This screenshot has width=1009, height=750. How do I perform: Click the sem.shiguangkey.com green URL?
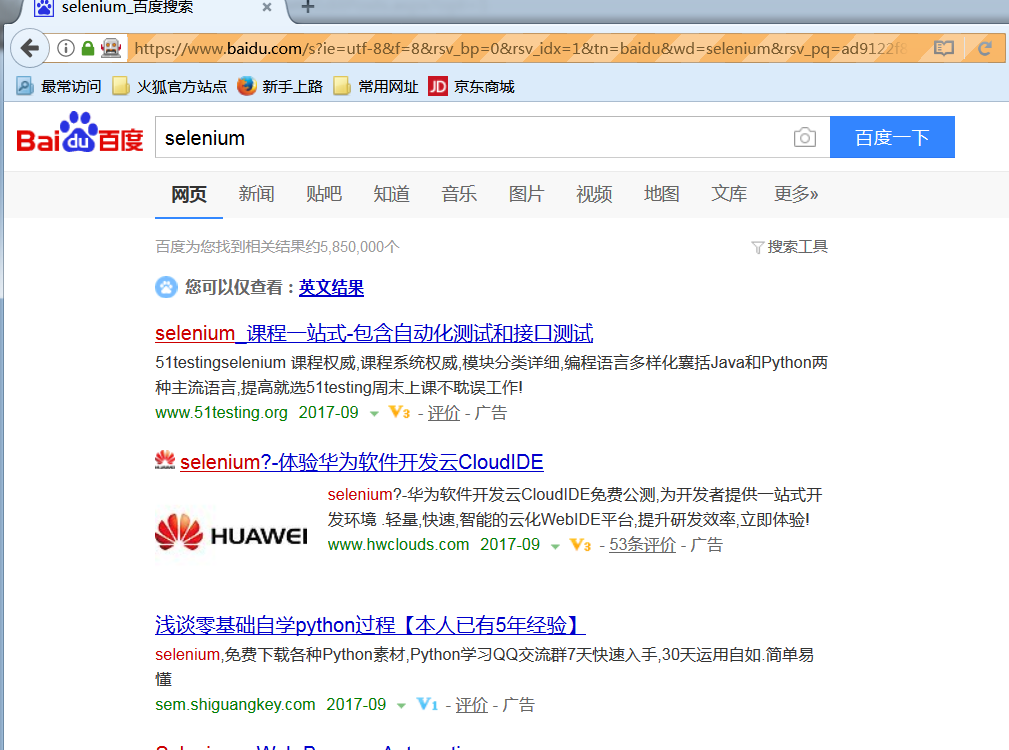(x=235, y=704)
